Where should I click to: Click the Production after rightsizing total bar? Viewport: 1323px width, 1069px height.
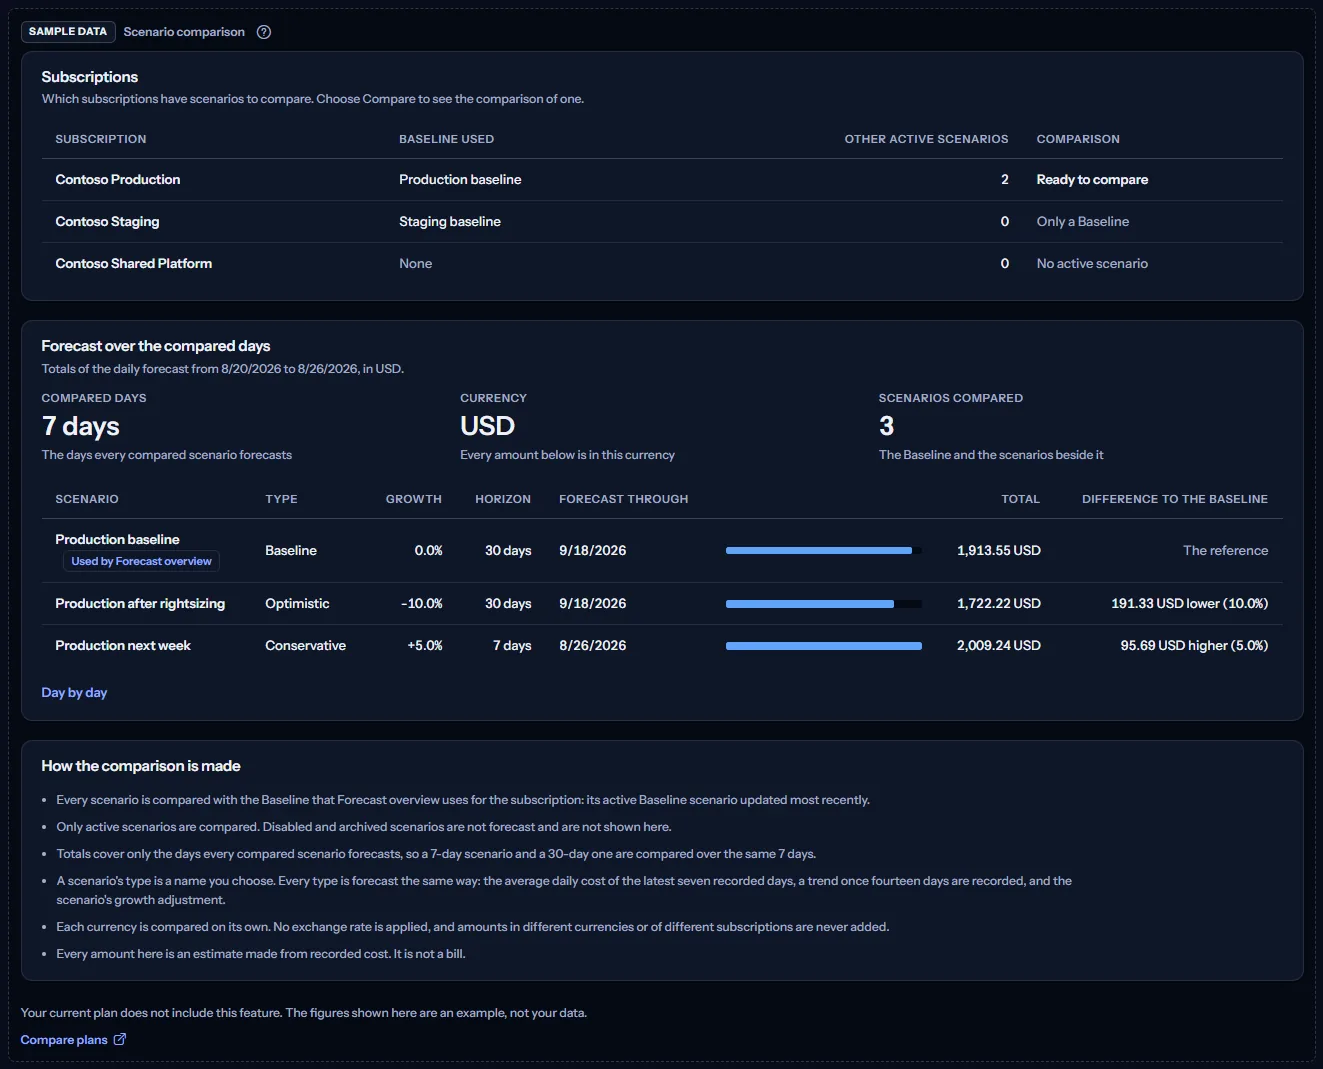tap(824, 604)
